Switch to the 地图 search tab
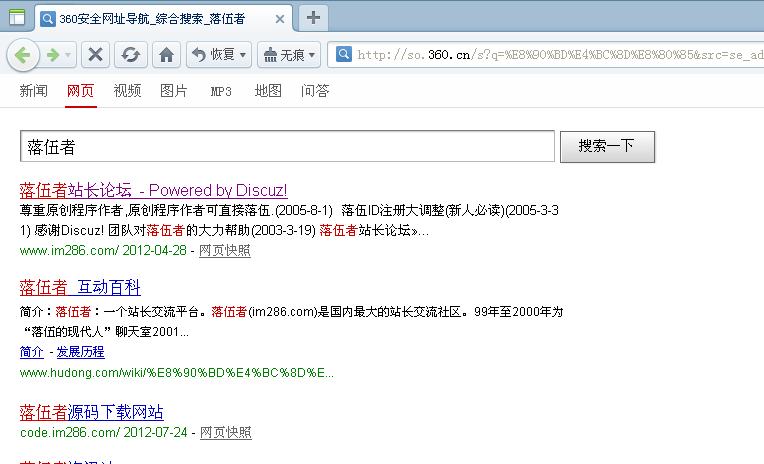 [268, 91]
